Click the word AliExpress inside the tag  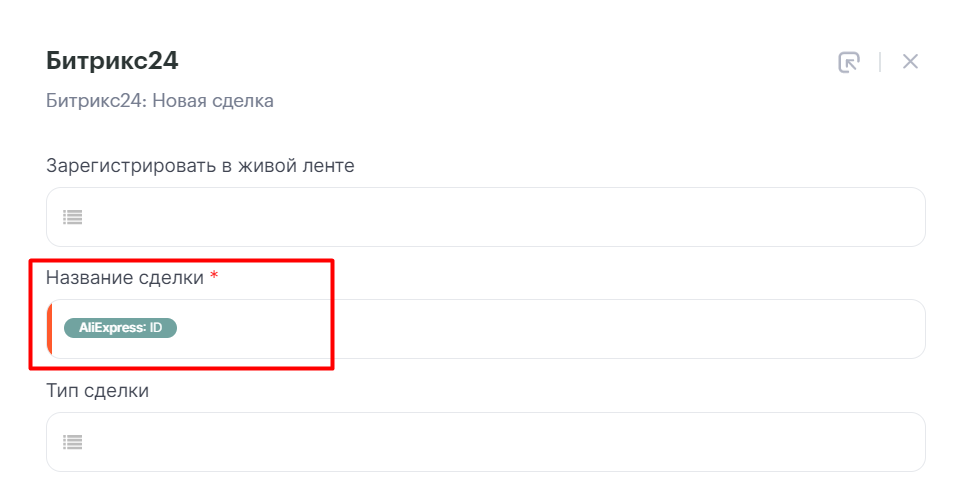[x=112, y=327]
